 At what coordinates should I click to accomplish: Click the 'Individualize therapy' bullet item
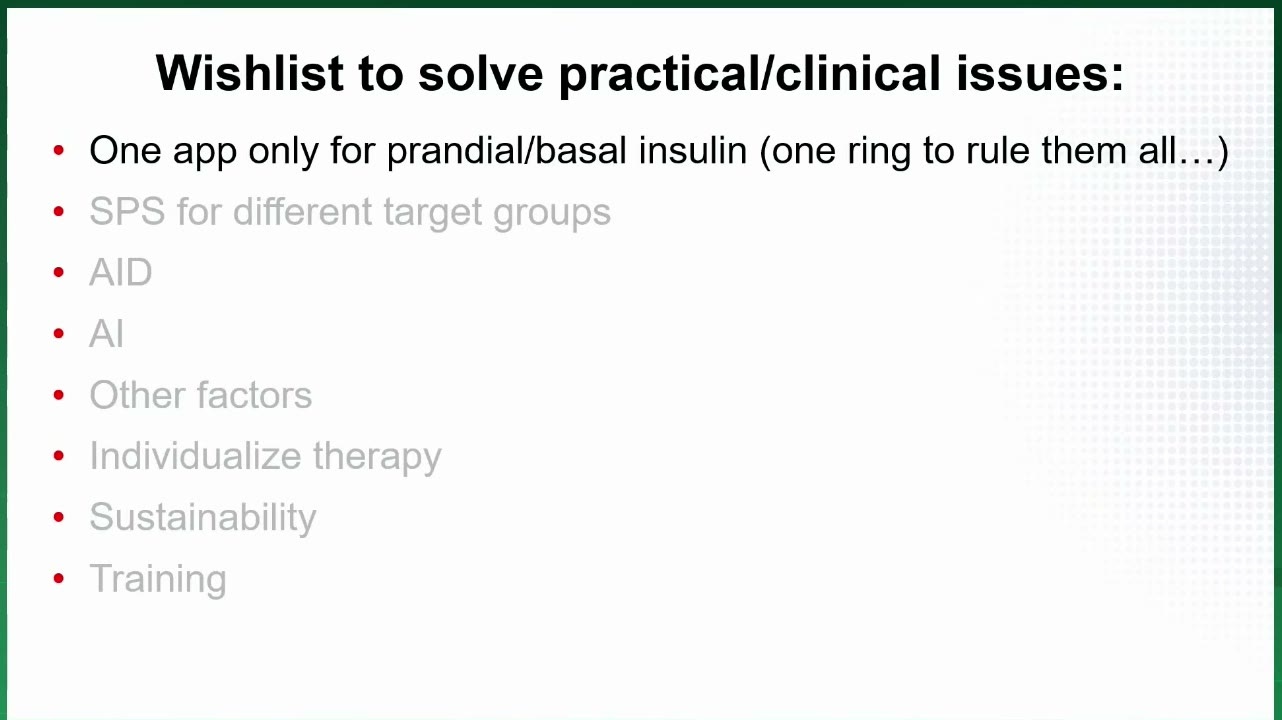click(265, 456)
